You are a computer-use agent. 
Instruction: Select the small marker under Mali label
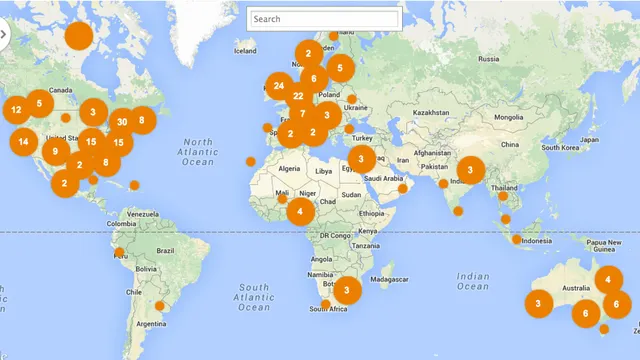click(x=282, y=199)
